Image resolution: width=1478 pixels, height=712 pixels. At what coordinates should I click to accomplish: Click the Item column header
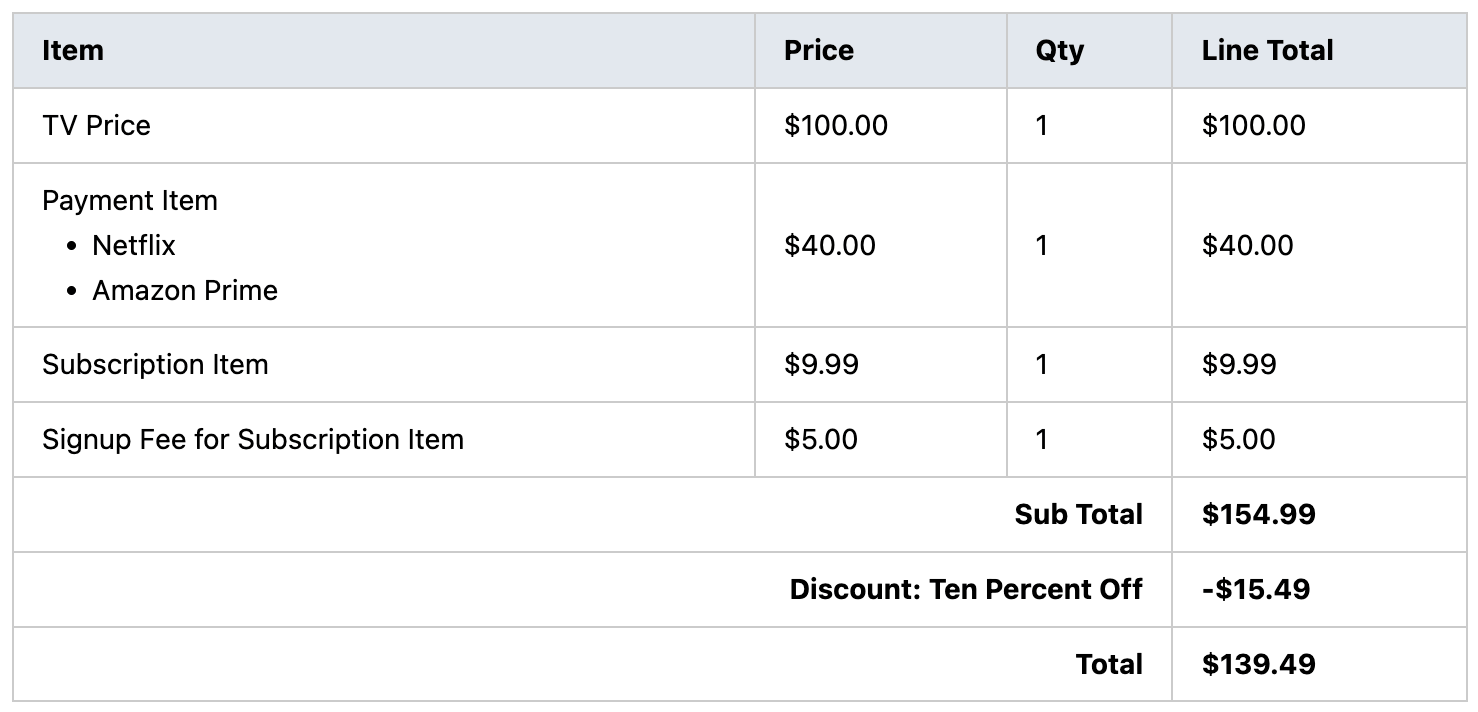73,51
